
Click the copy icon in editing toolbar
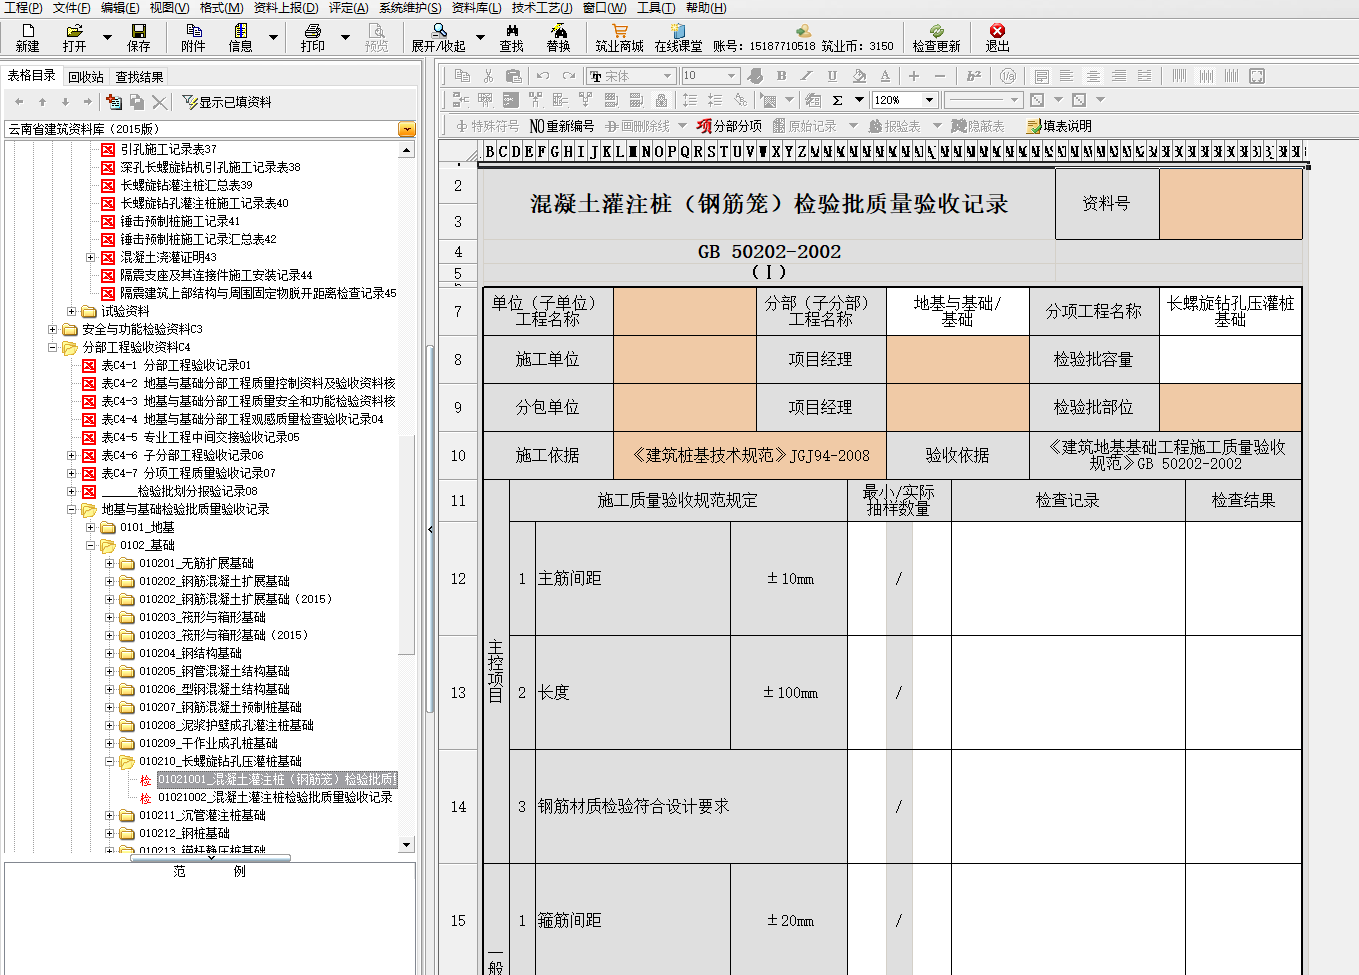462,76
